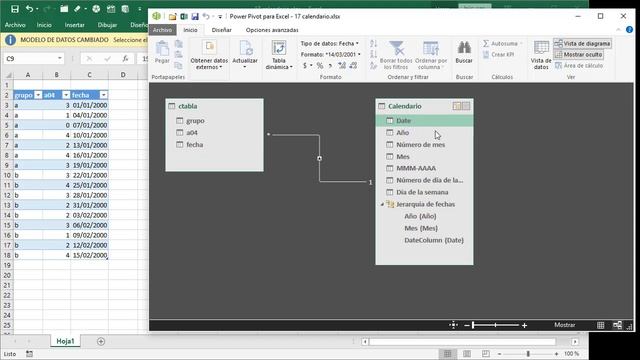Open Dibujar tab in Excel window
This screenshot has height=360, width=640.
(x=107, y=25)
